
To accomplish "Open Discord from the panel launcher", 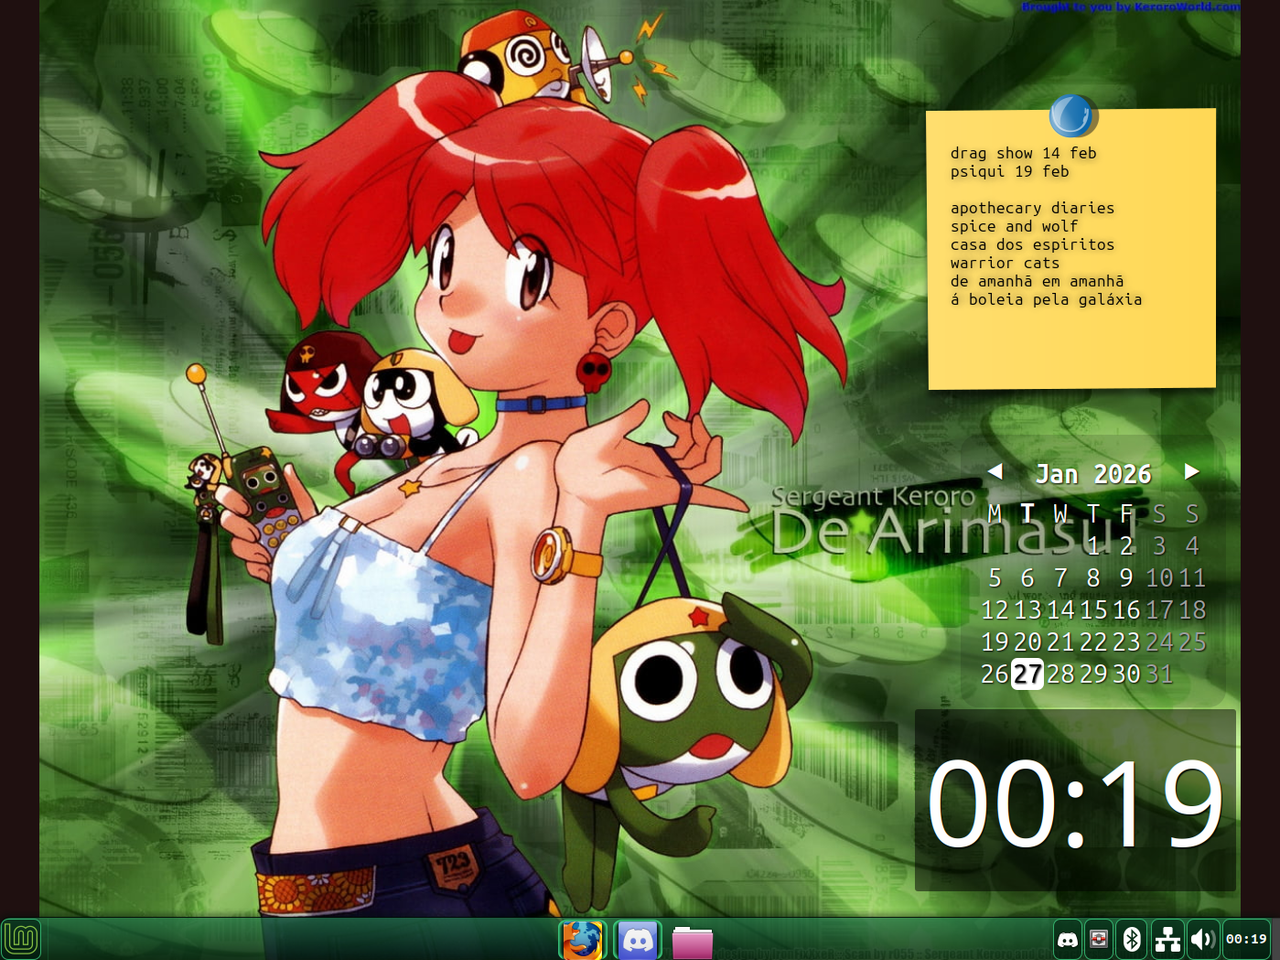I will coord(637,939).
